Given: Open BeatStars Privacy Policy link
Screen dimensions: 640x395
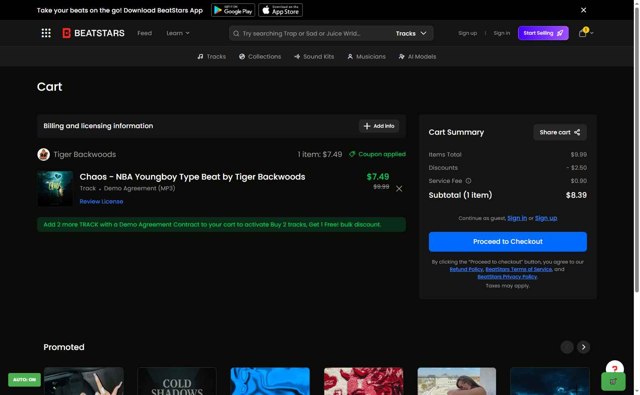Looking at the screenshot, I should [507, 277].
